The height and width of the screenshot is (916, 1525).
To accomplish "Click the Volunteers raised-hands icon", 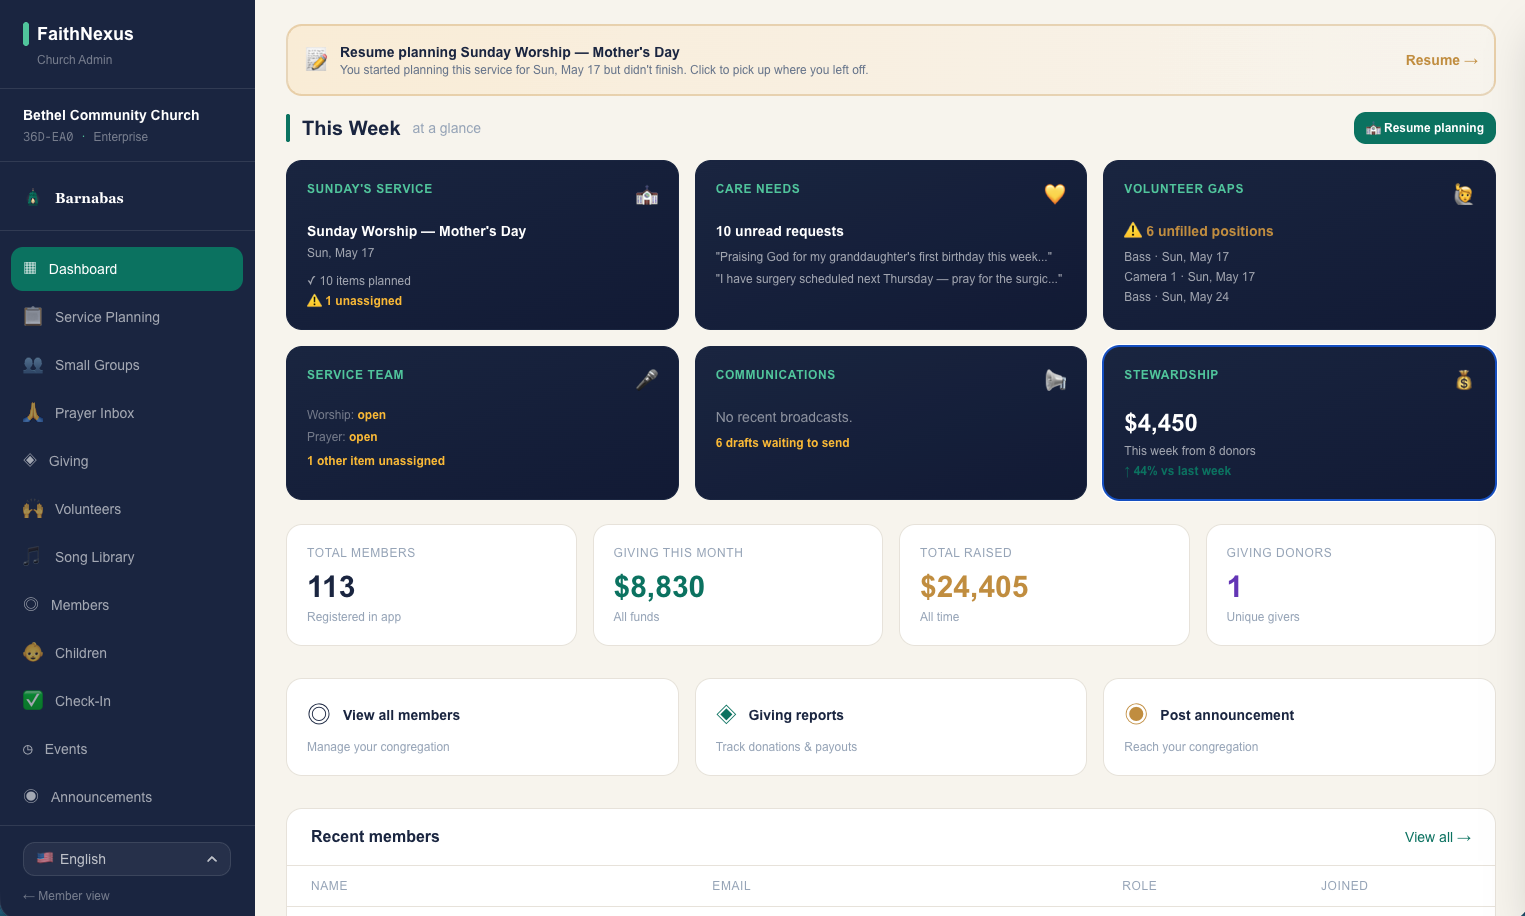I will (33, 508).
